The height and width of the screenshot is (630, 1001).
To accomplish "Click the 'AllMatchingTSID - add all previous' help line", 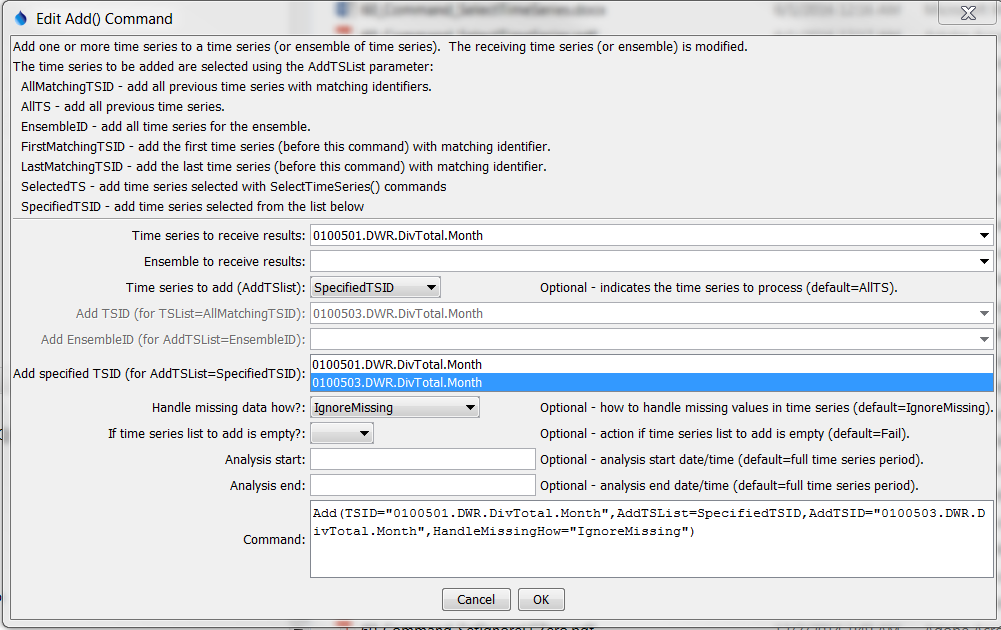I will point(226,87).
